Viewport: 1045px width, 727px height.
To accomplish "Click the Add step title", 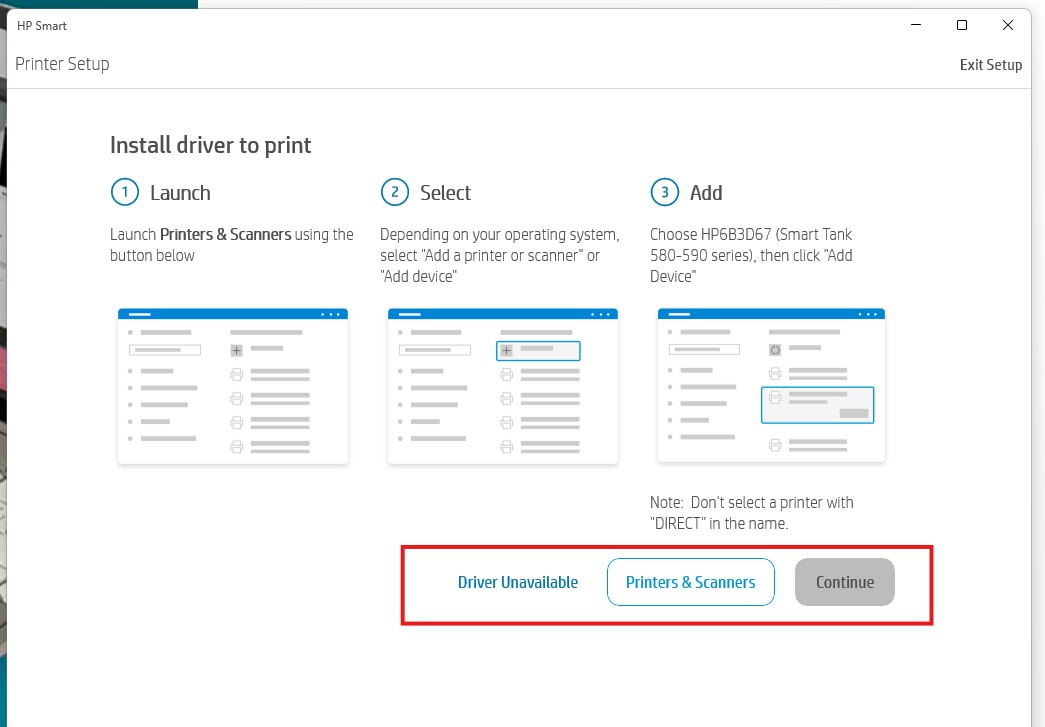I will point(706,193).
